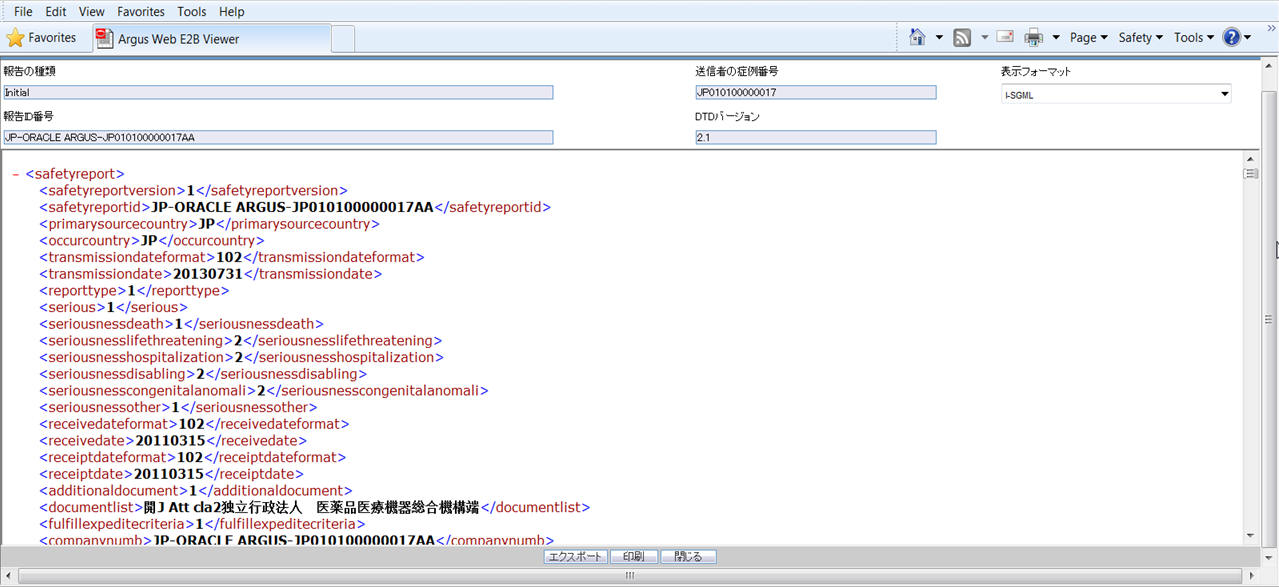This screenshot has width=1279, height=587.
Task: Click the seriousnesshospitalization line
Action: (x=241, y=357)
